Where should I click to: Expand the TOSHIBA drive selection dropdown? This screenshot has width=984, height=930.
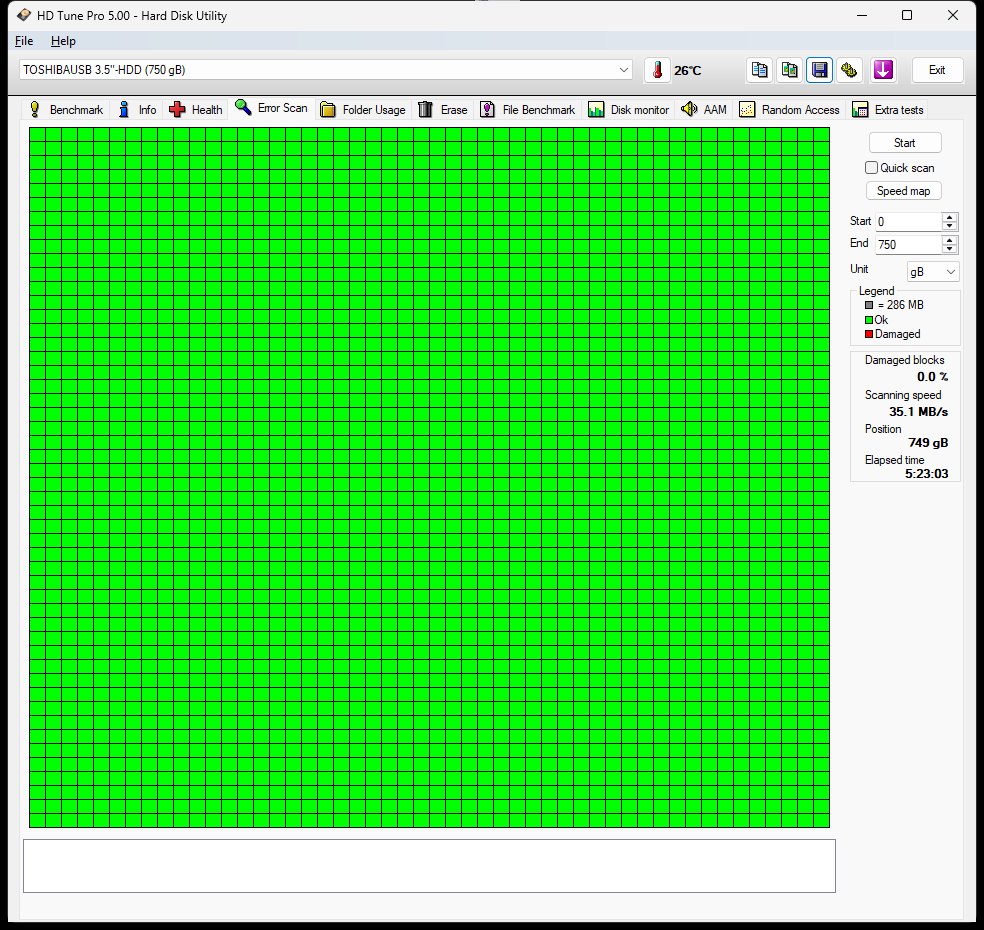[625, 70]
